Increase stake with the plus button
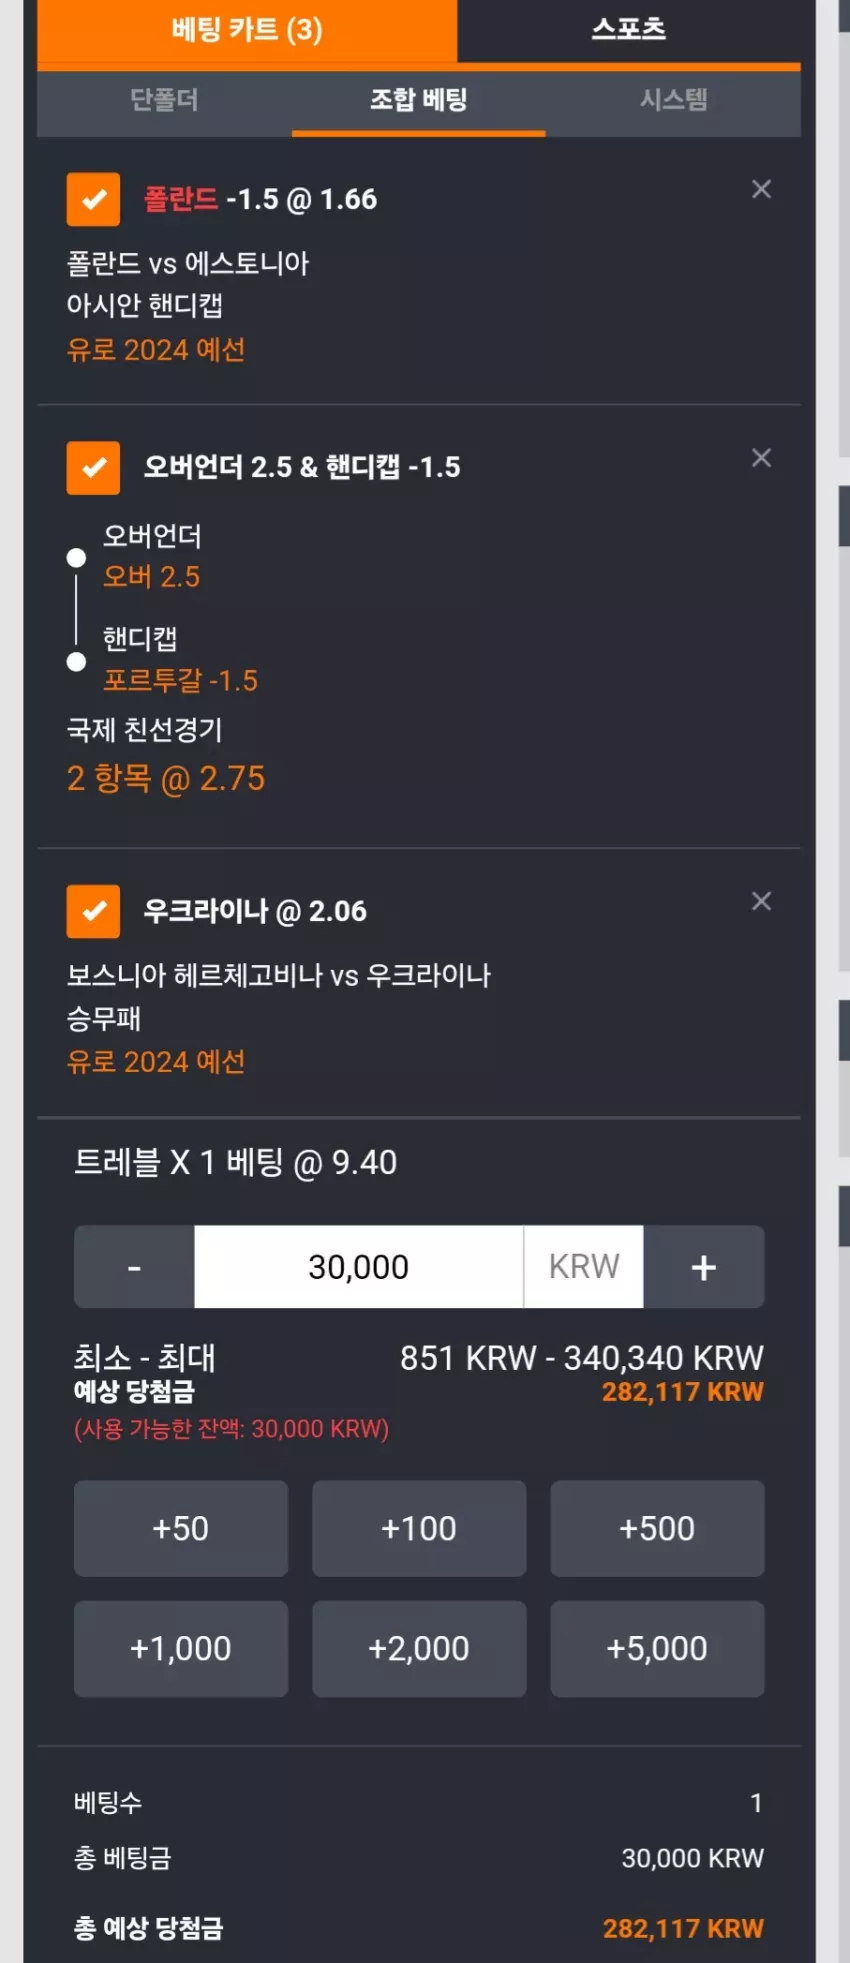This screenshot has height=1963, width=850. (704, 1267)
